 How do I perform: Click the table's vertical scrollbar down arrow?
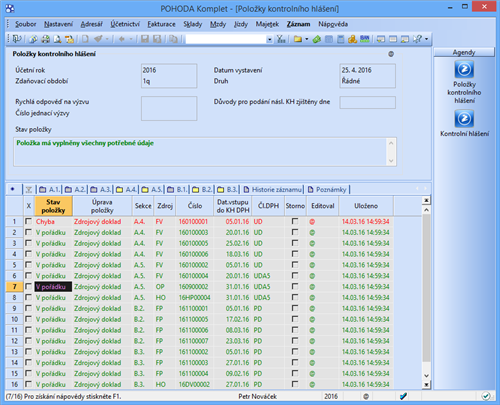pyautogui.click(x=426, y=376)
